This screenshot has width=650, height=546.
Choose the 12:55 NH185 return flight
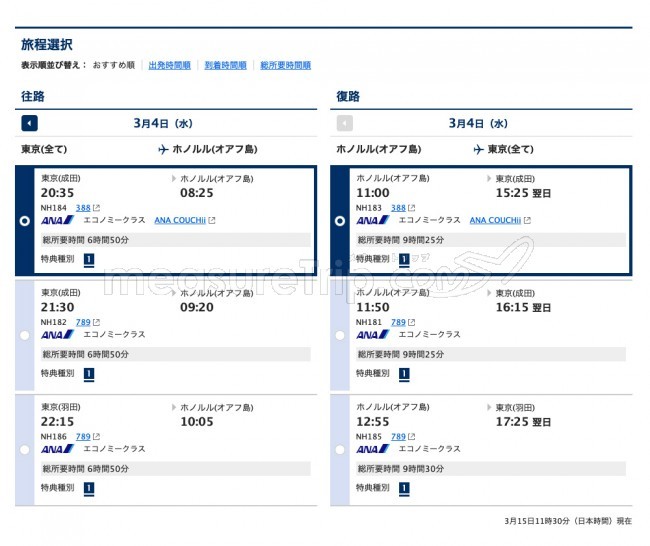point(340,450)
